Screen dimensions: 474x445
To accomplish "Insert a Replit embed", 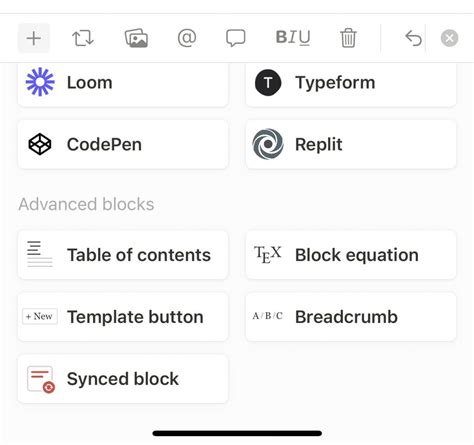I will click(x=351, y=144).
